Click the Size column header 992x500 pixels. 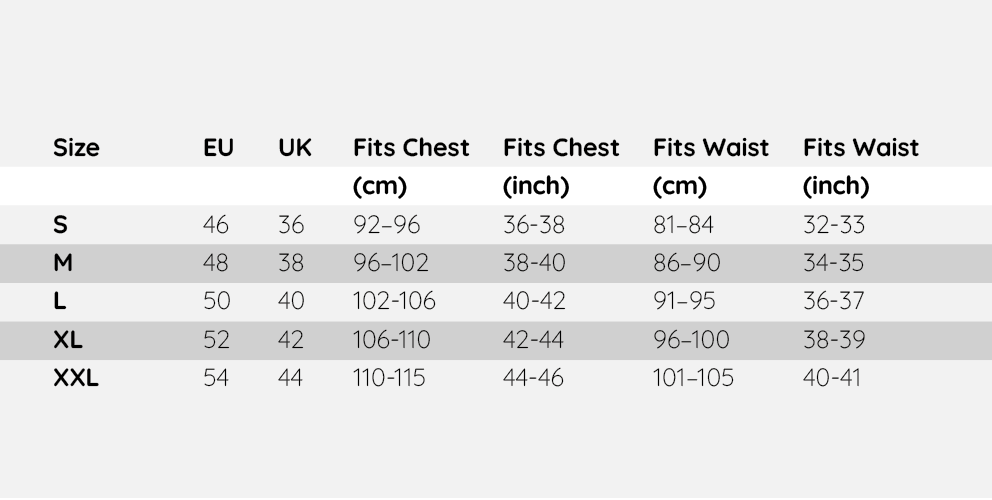pos(76,148)
